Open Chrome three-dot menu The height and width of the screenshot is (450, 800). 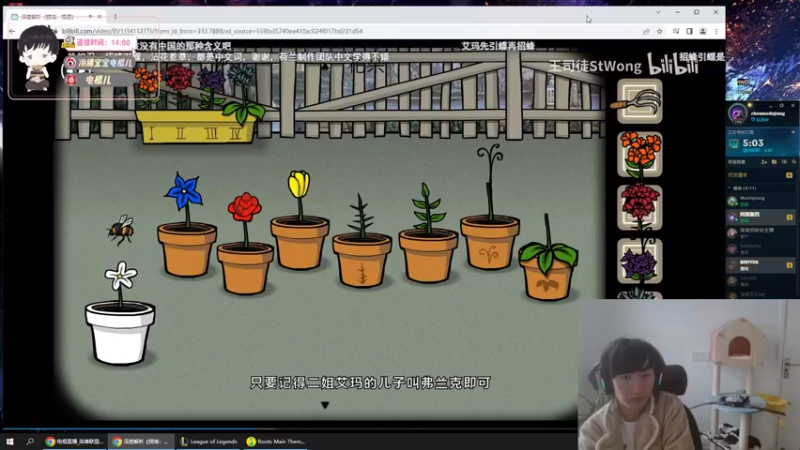tap(716, 31)
